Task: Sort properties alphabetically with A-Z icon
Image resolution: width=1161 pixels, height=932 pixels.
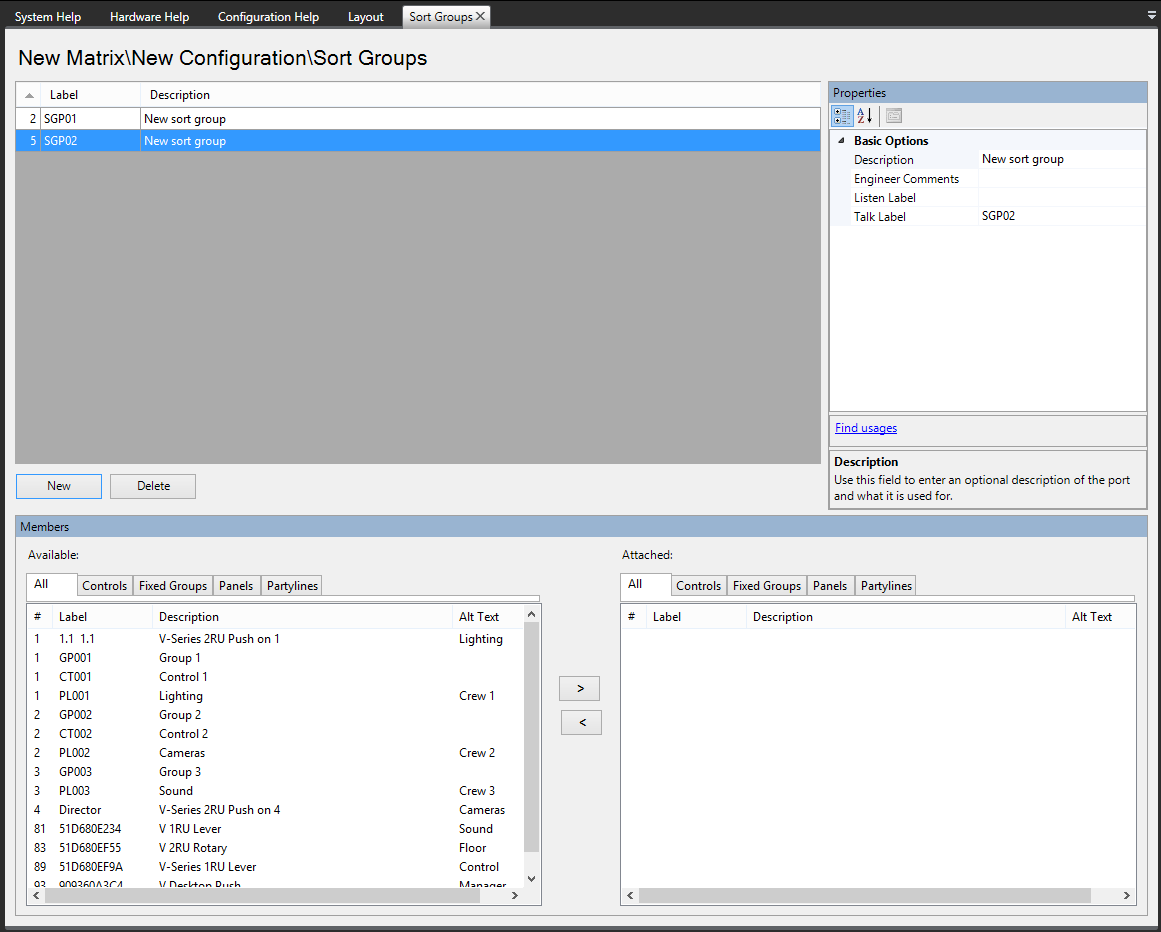Action: coord(865,115)
